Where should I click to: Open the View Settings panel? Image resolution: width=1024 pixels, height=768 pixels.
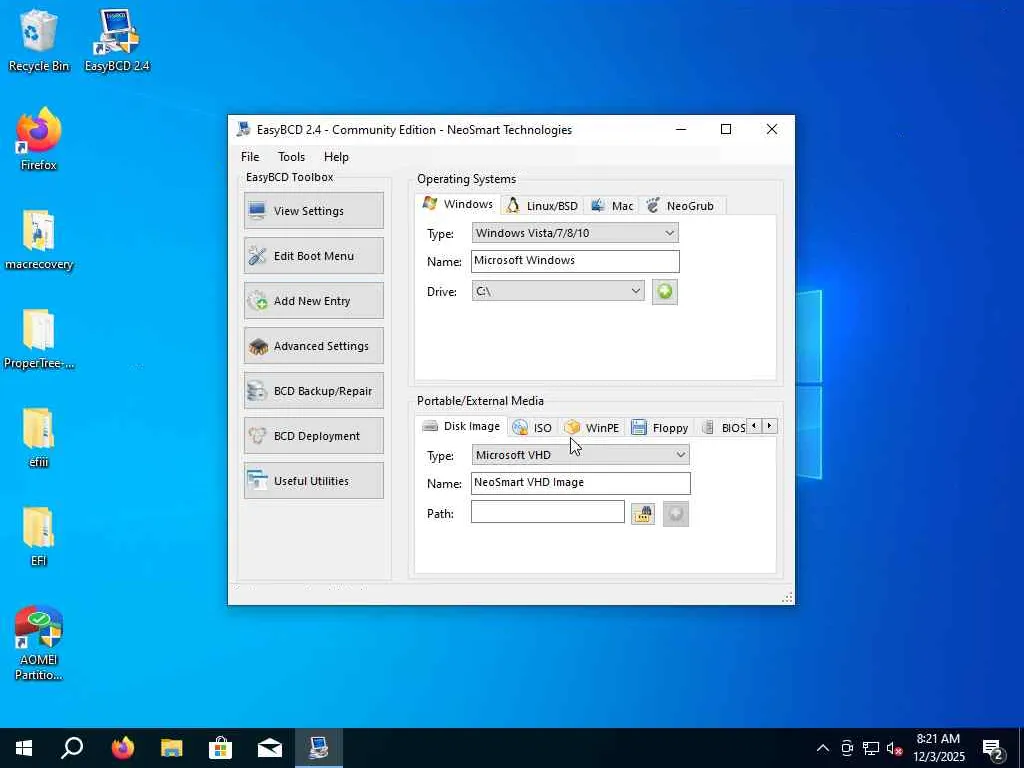click(313, 210)
